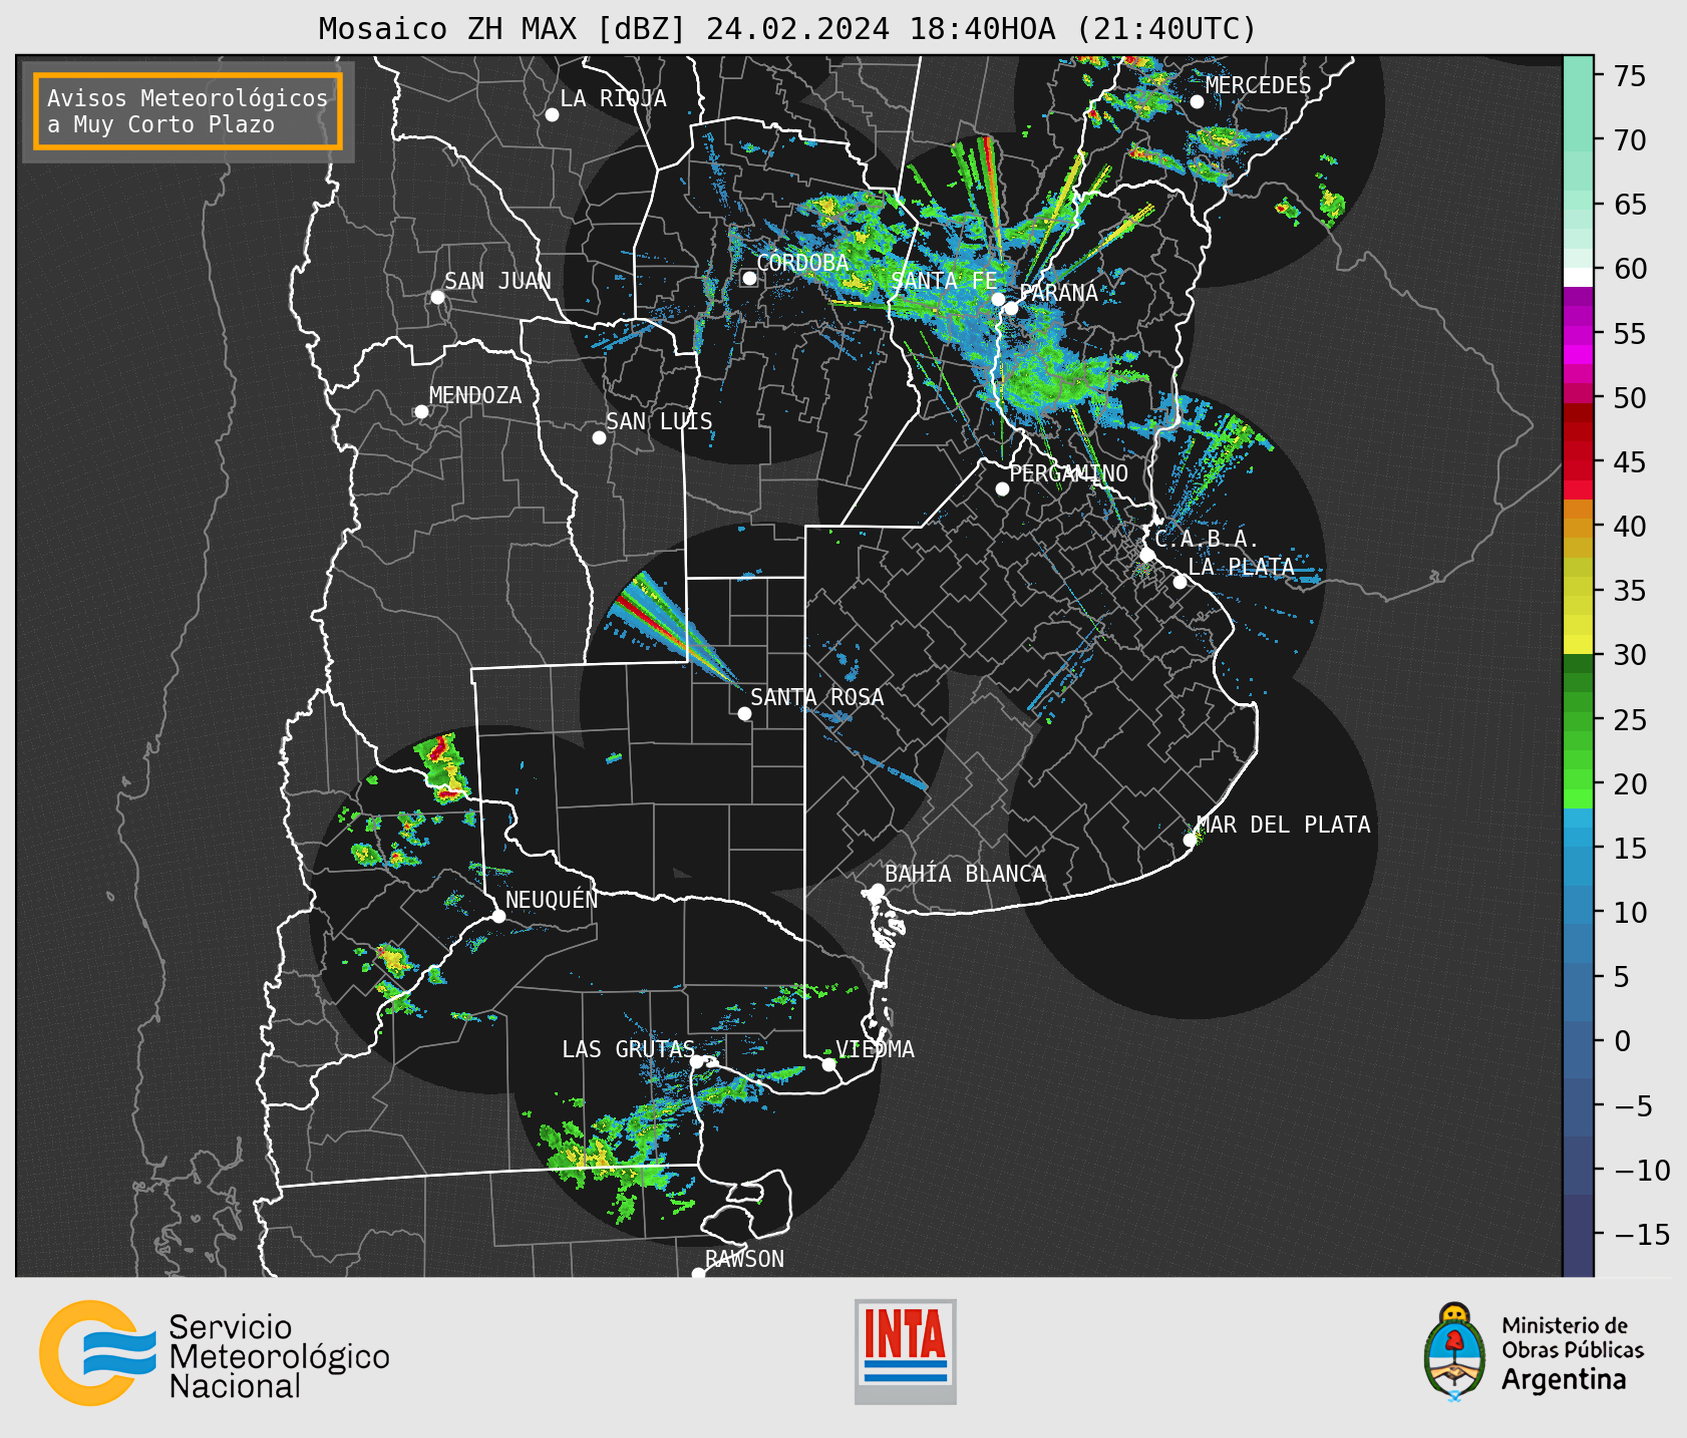Click the LAS GRUTAS city marker dot
The height and width of the screenshot is (1438, 1687).
[697, 1062]
